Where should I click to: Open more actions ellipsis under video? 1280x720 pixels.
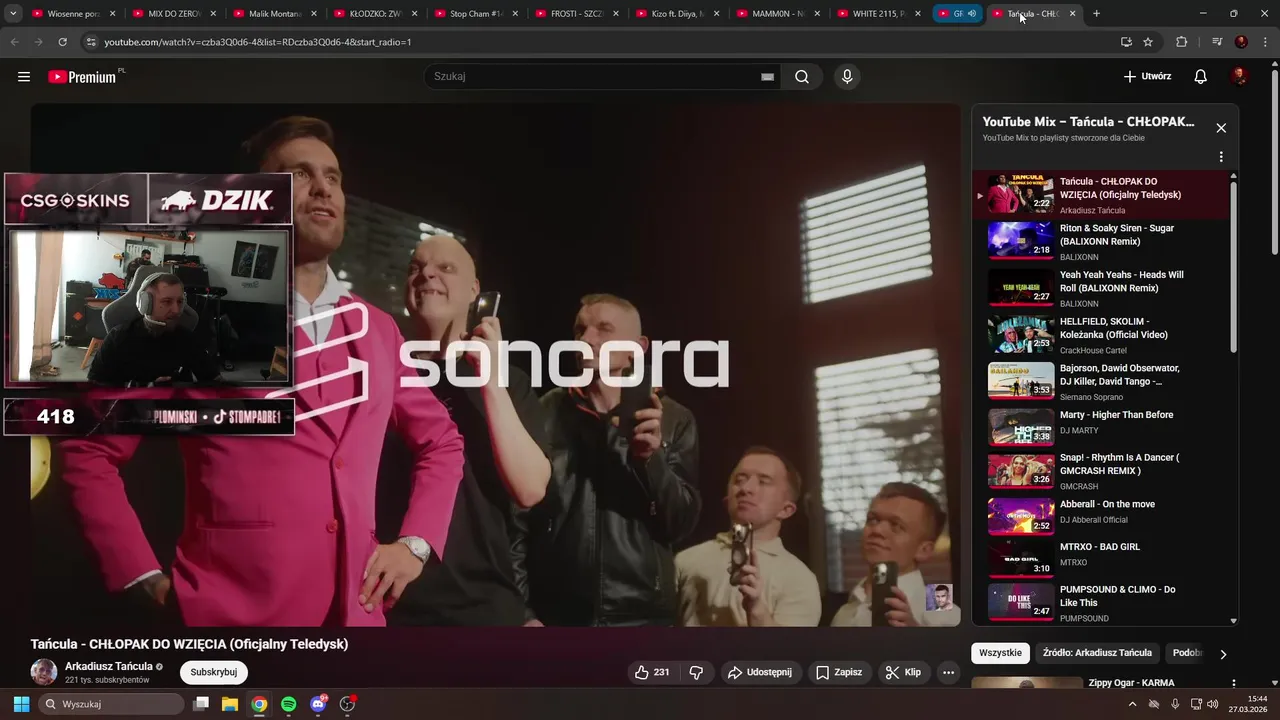click(949, 672)
